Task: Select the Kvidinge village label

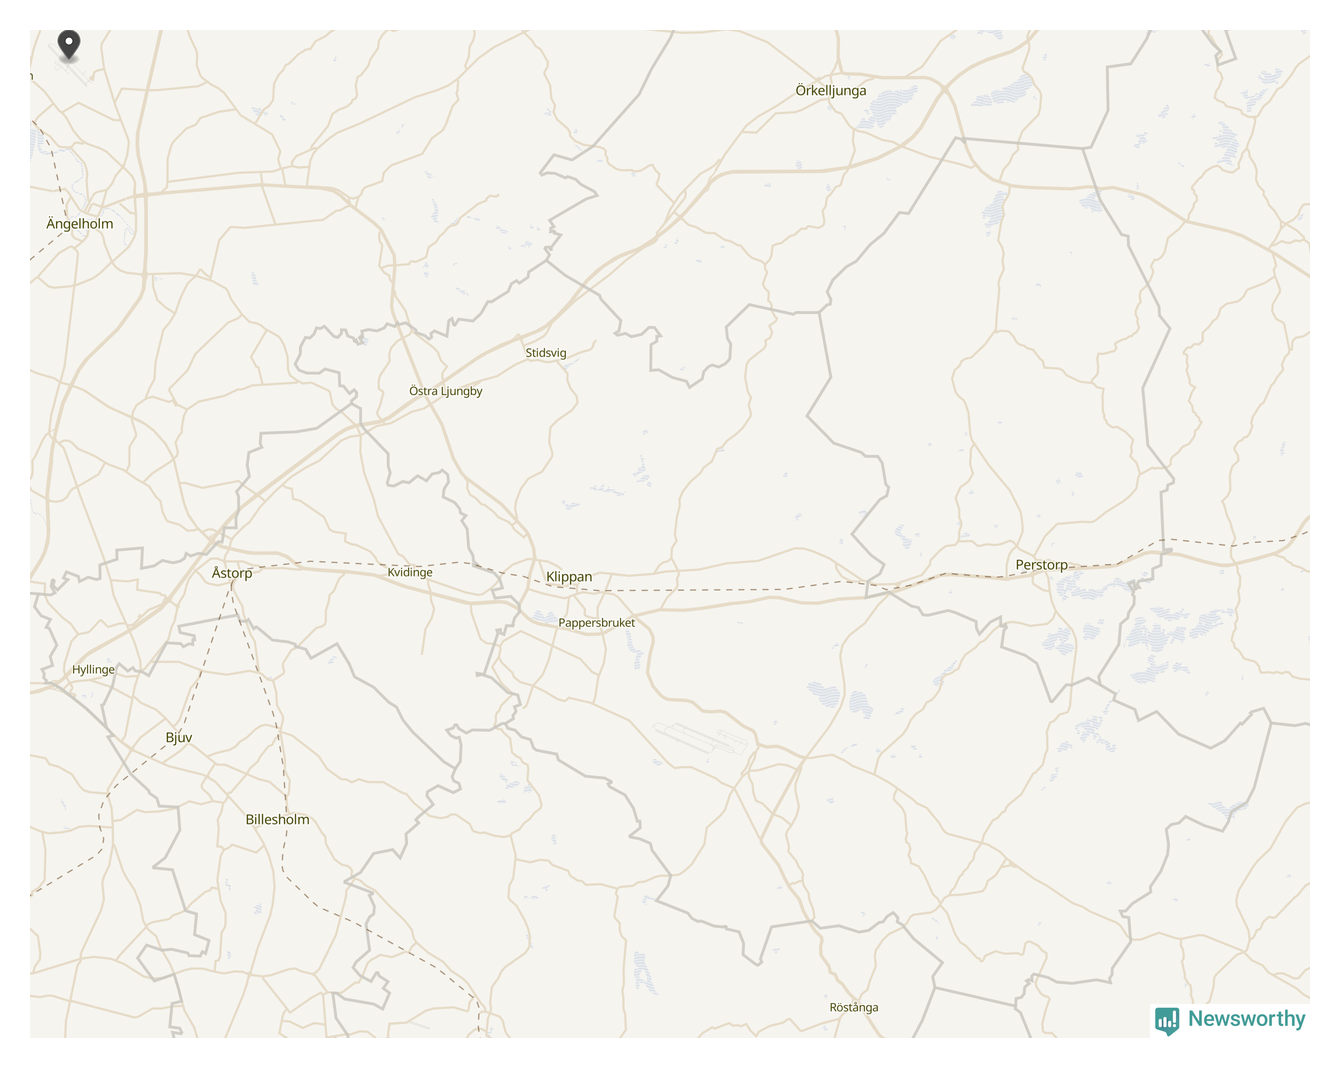Action: 410,572
